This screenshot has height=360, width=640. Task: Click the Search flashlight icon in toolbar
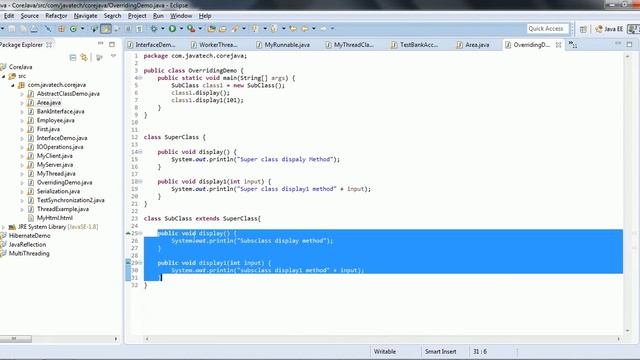[x=235, y=29]
